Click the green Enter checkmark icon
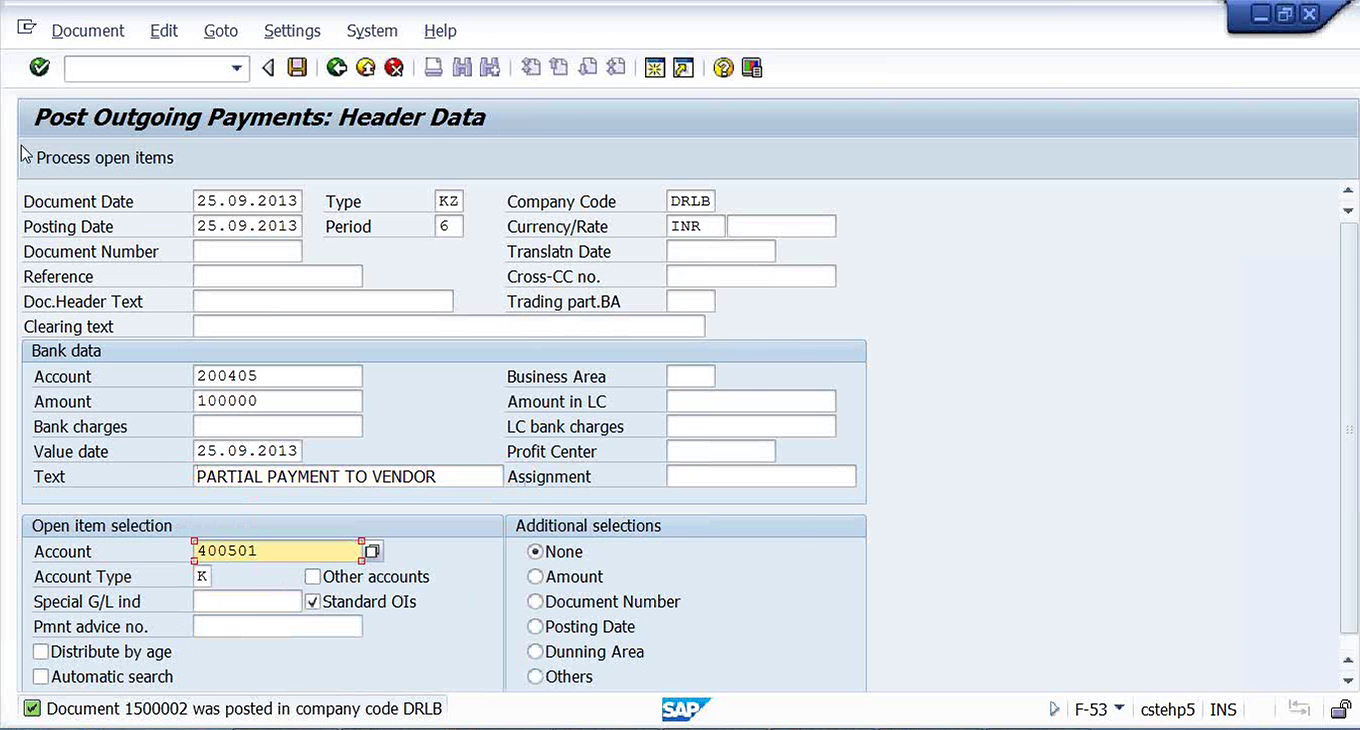1360x730 pixels. click(x=40, y=68)
